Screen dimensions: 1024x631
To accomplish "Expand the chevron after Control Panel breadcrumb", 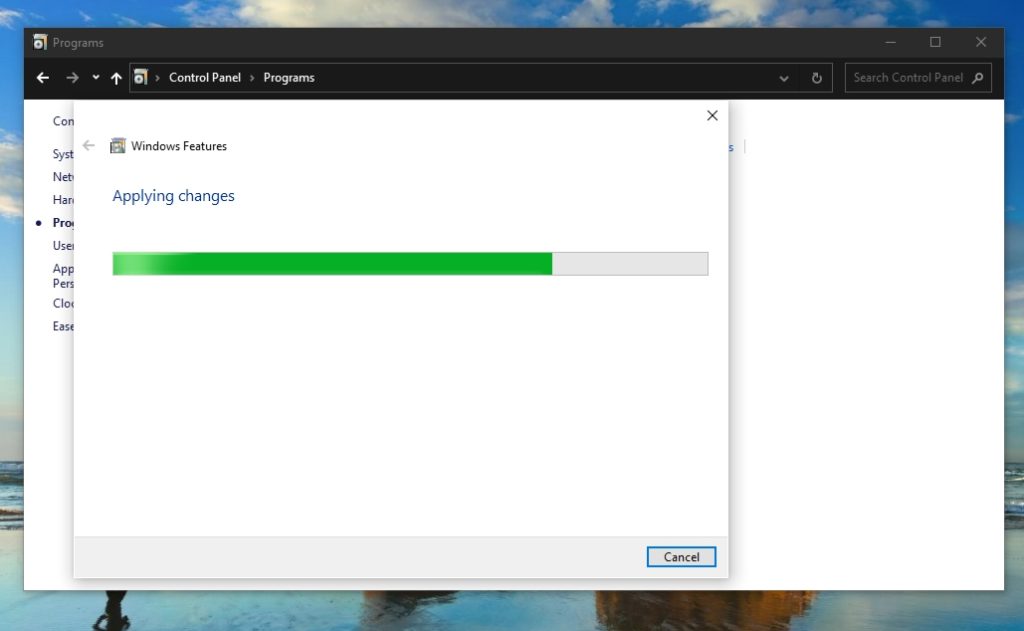I will [252, 78].
